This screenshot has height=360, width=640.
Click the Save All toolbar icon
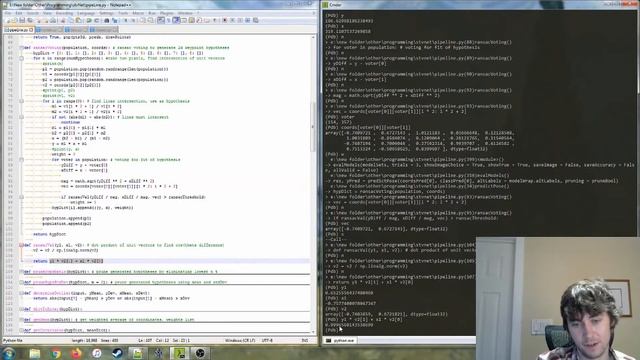click(x=30, y=20)
